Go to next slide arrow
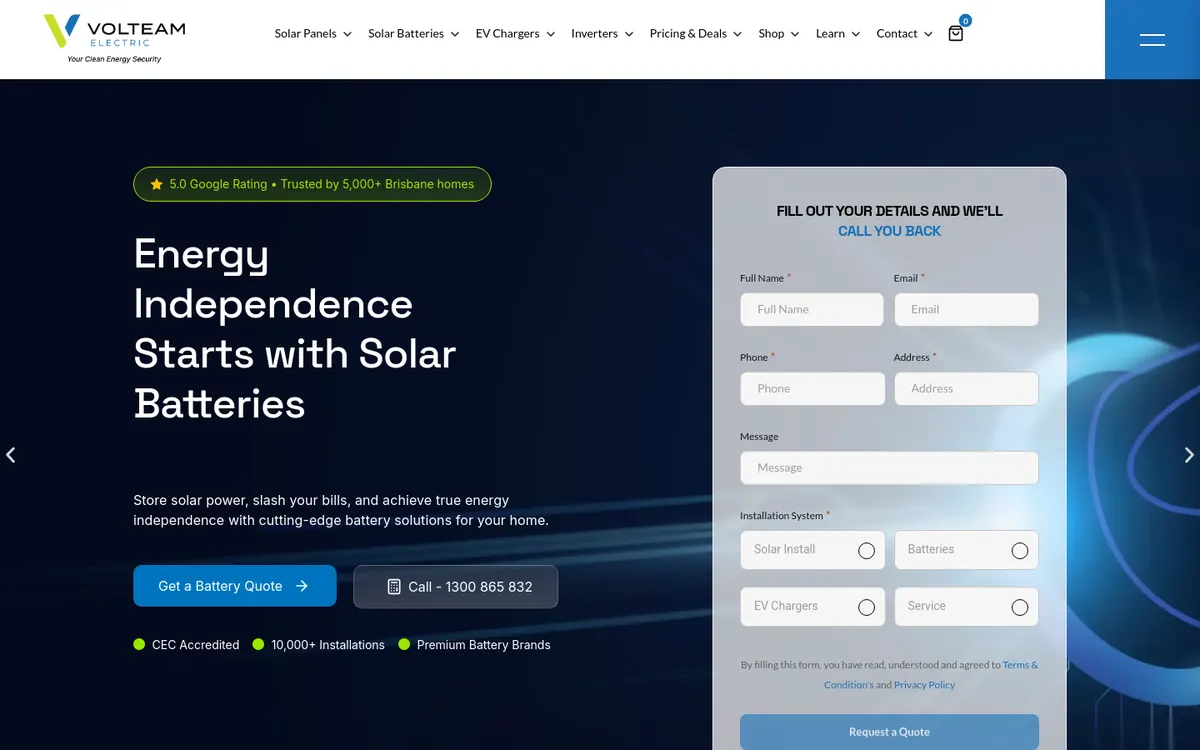The width and height of the screenshot is (1200, 750). 1189,455
